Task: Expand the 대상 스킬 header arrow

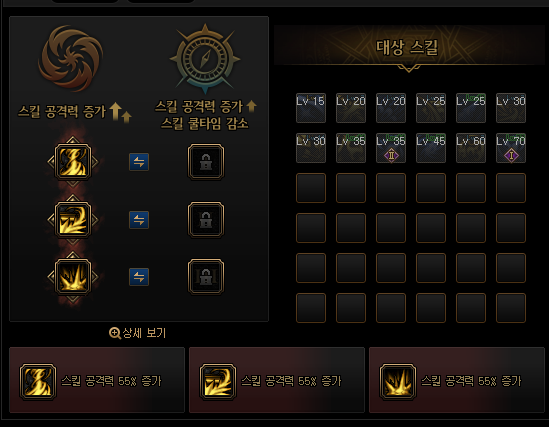Action: 409,68
